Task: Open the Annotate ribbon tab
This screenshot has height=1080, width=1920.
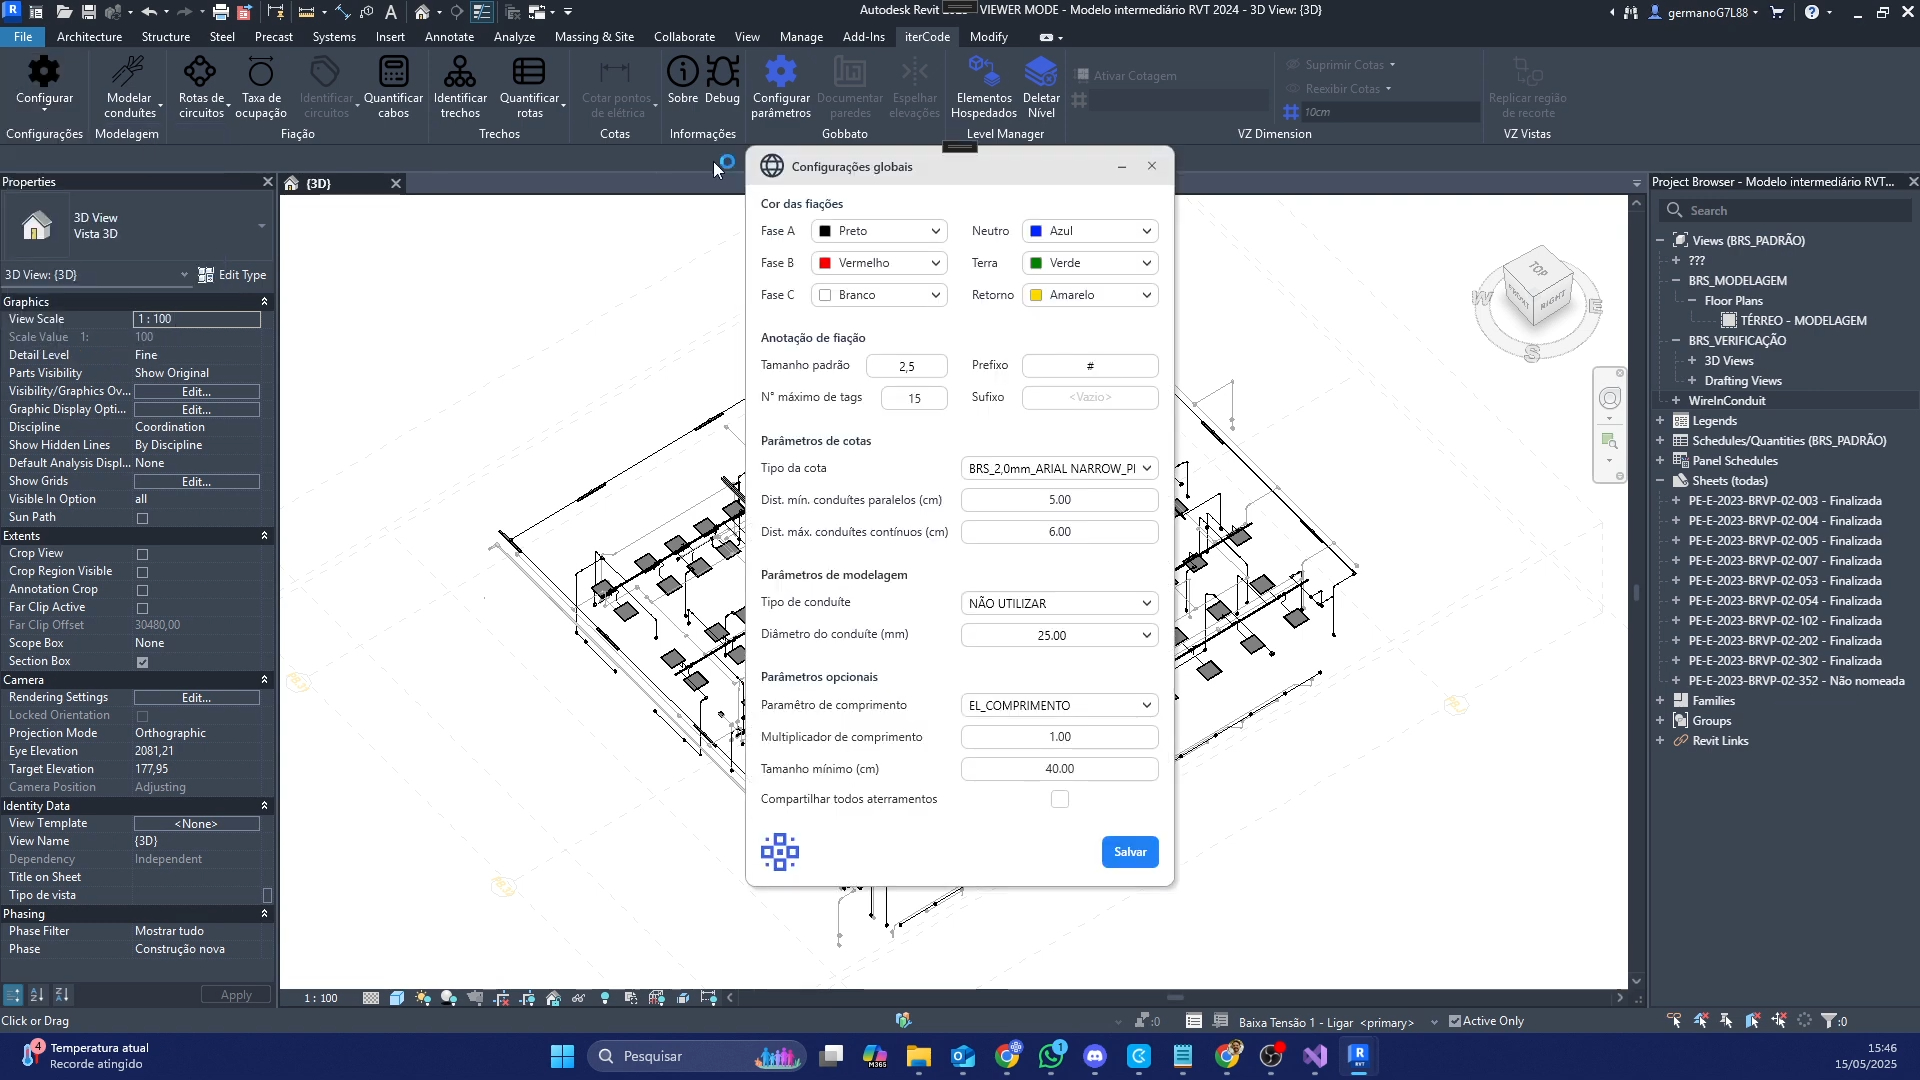Action: [x=449, y=37]
